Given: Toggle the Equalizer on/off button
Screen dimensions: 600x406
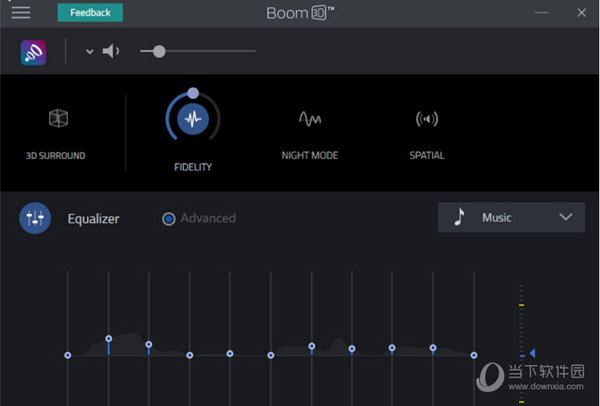Looking at the screenshot, I should pos(35,218).
